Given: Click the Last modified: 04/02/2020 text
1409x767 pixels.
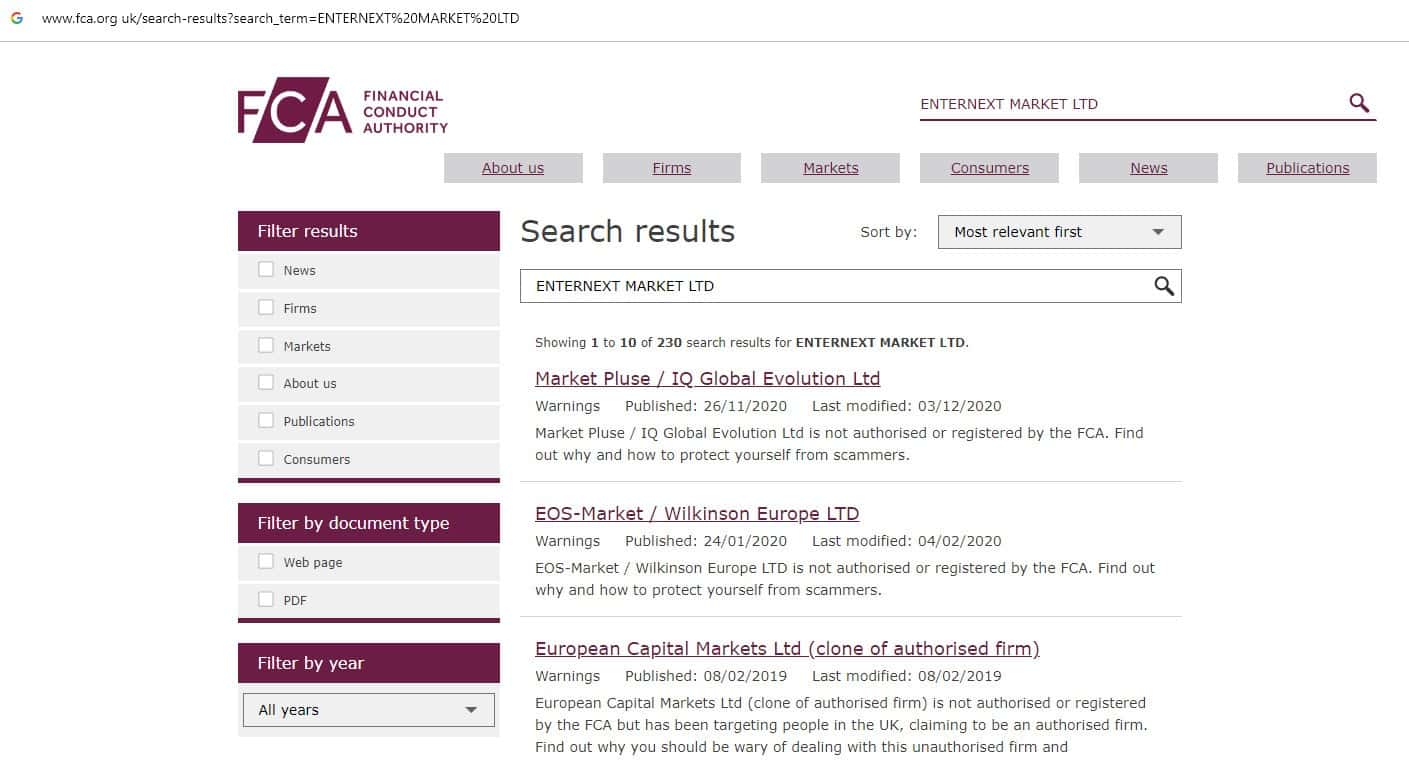Looking at the screenshot, I should pos(906,541).
